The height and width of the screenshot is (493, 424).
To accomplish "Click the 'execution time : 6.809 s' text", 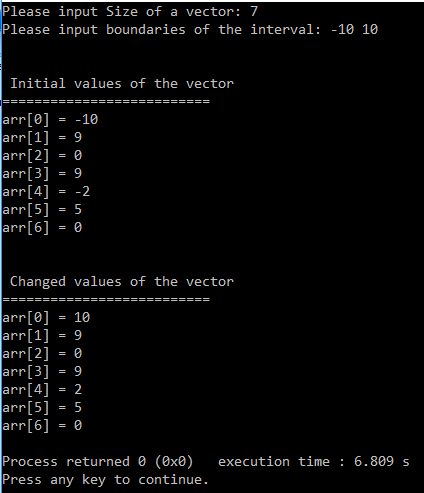I will click(x=314, y=462).
